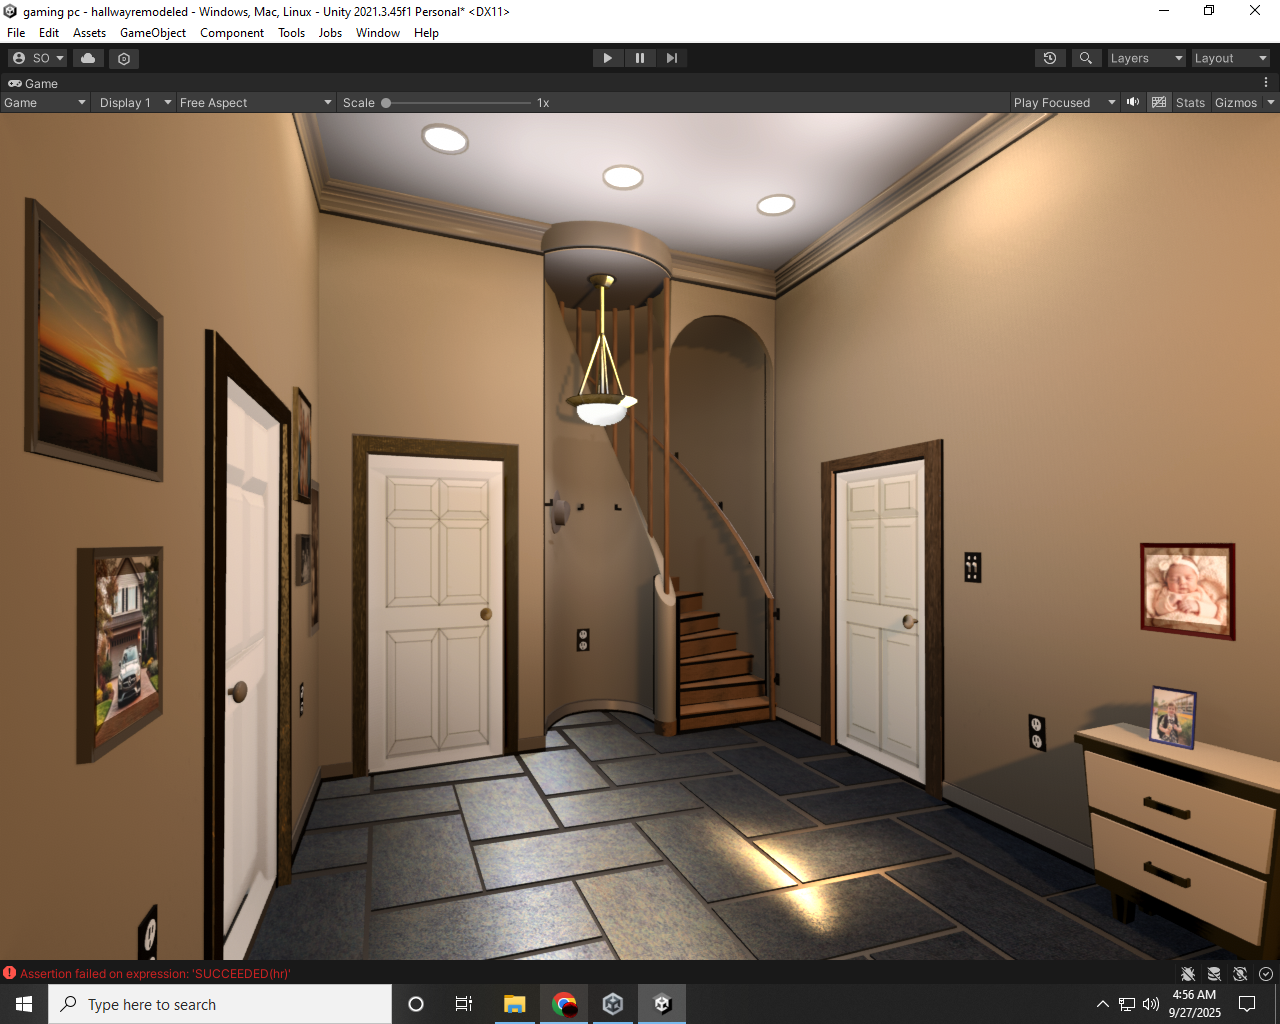The height and width of the screenshot is (1024, 1280).
Task: Toggle the debug mode bug icon in status bar
Action: click(x=1188, y=974)
